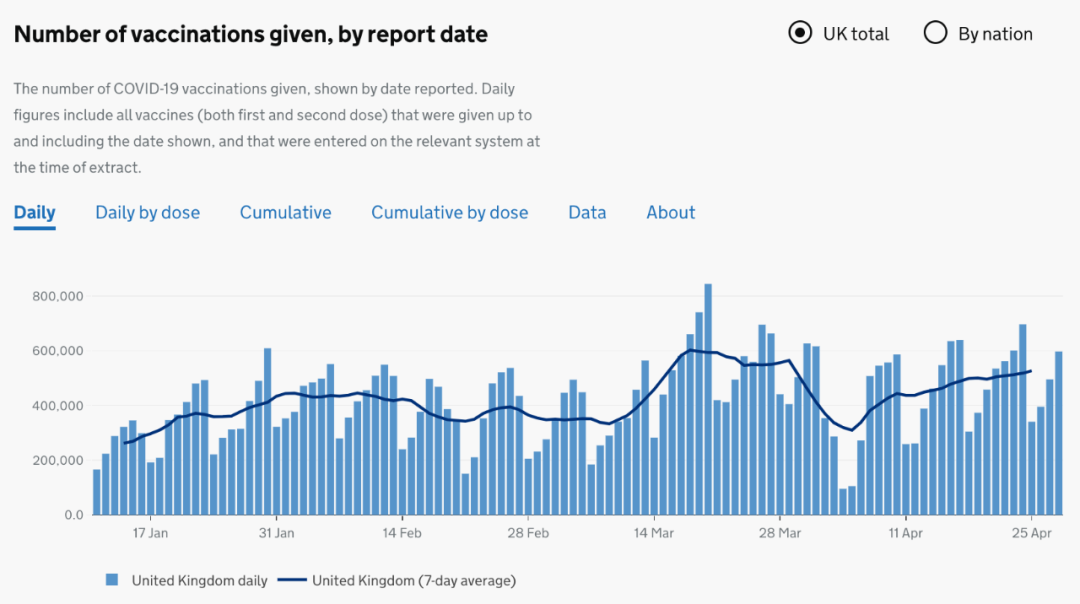
Task: Toggle the United Kingdom daily legend label
Action: [x=200, y=581]
